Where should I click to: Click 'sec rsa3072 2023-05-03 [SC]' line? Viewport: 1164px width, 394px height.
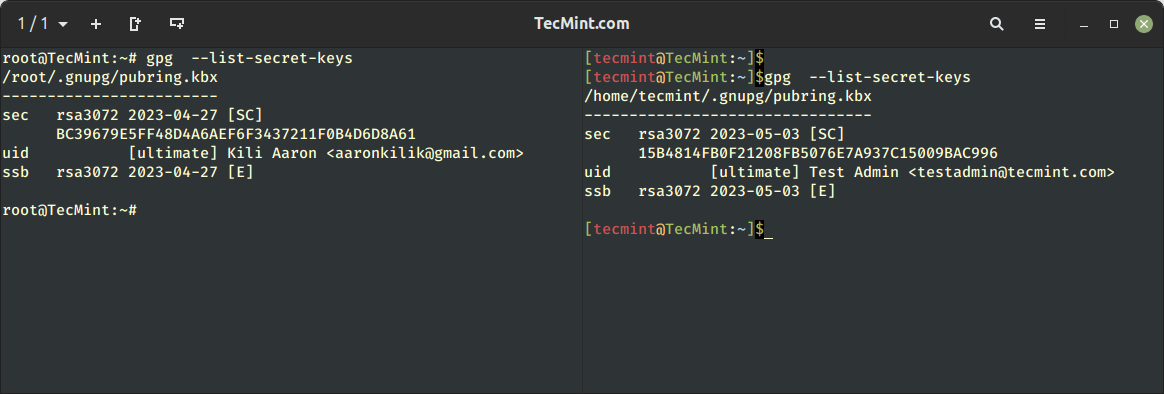tap(714, 134)
